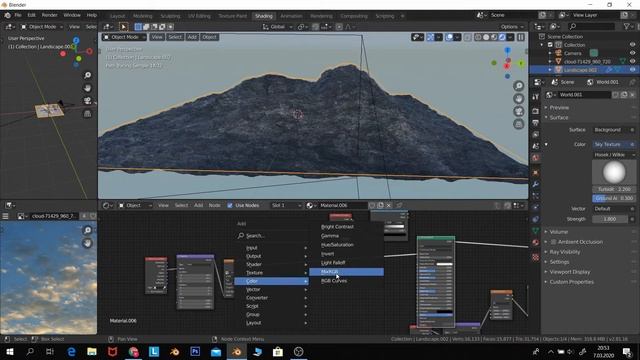Open the Object Mode dropdown in main viewport
640x360 pixels.
pyautogui.click(x=124, y=37)
